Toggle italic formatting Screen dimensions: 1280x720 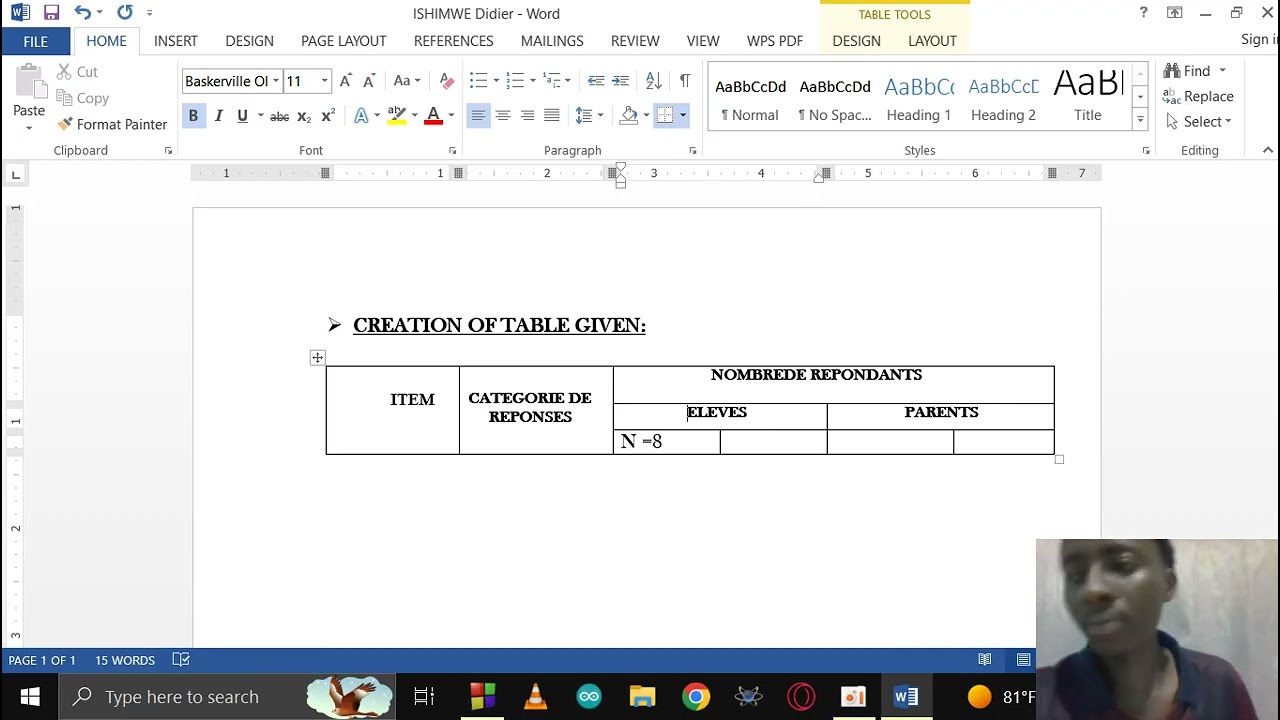[x=218, y=116]
